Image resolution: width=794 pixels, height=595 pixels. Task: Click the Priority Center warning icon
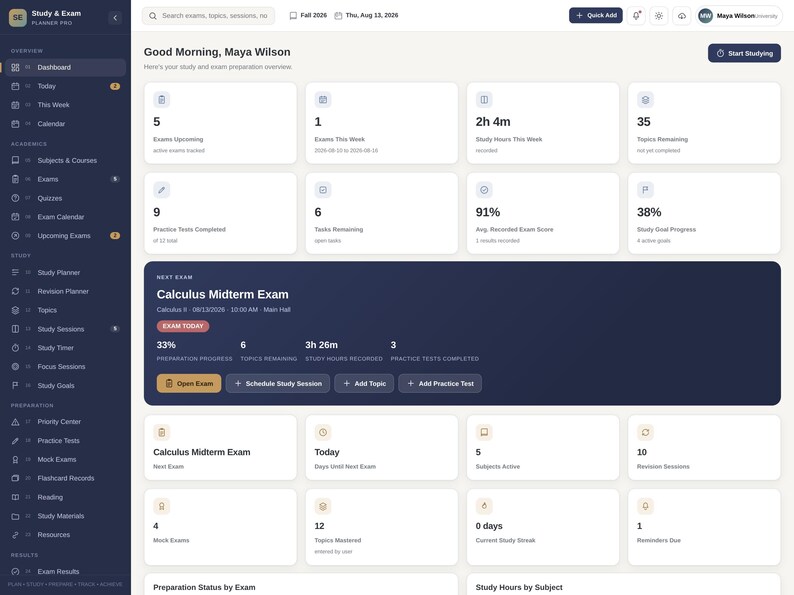pos(15,422)
